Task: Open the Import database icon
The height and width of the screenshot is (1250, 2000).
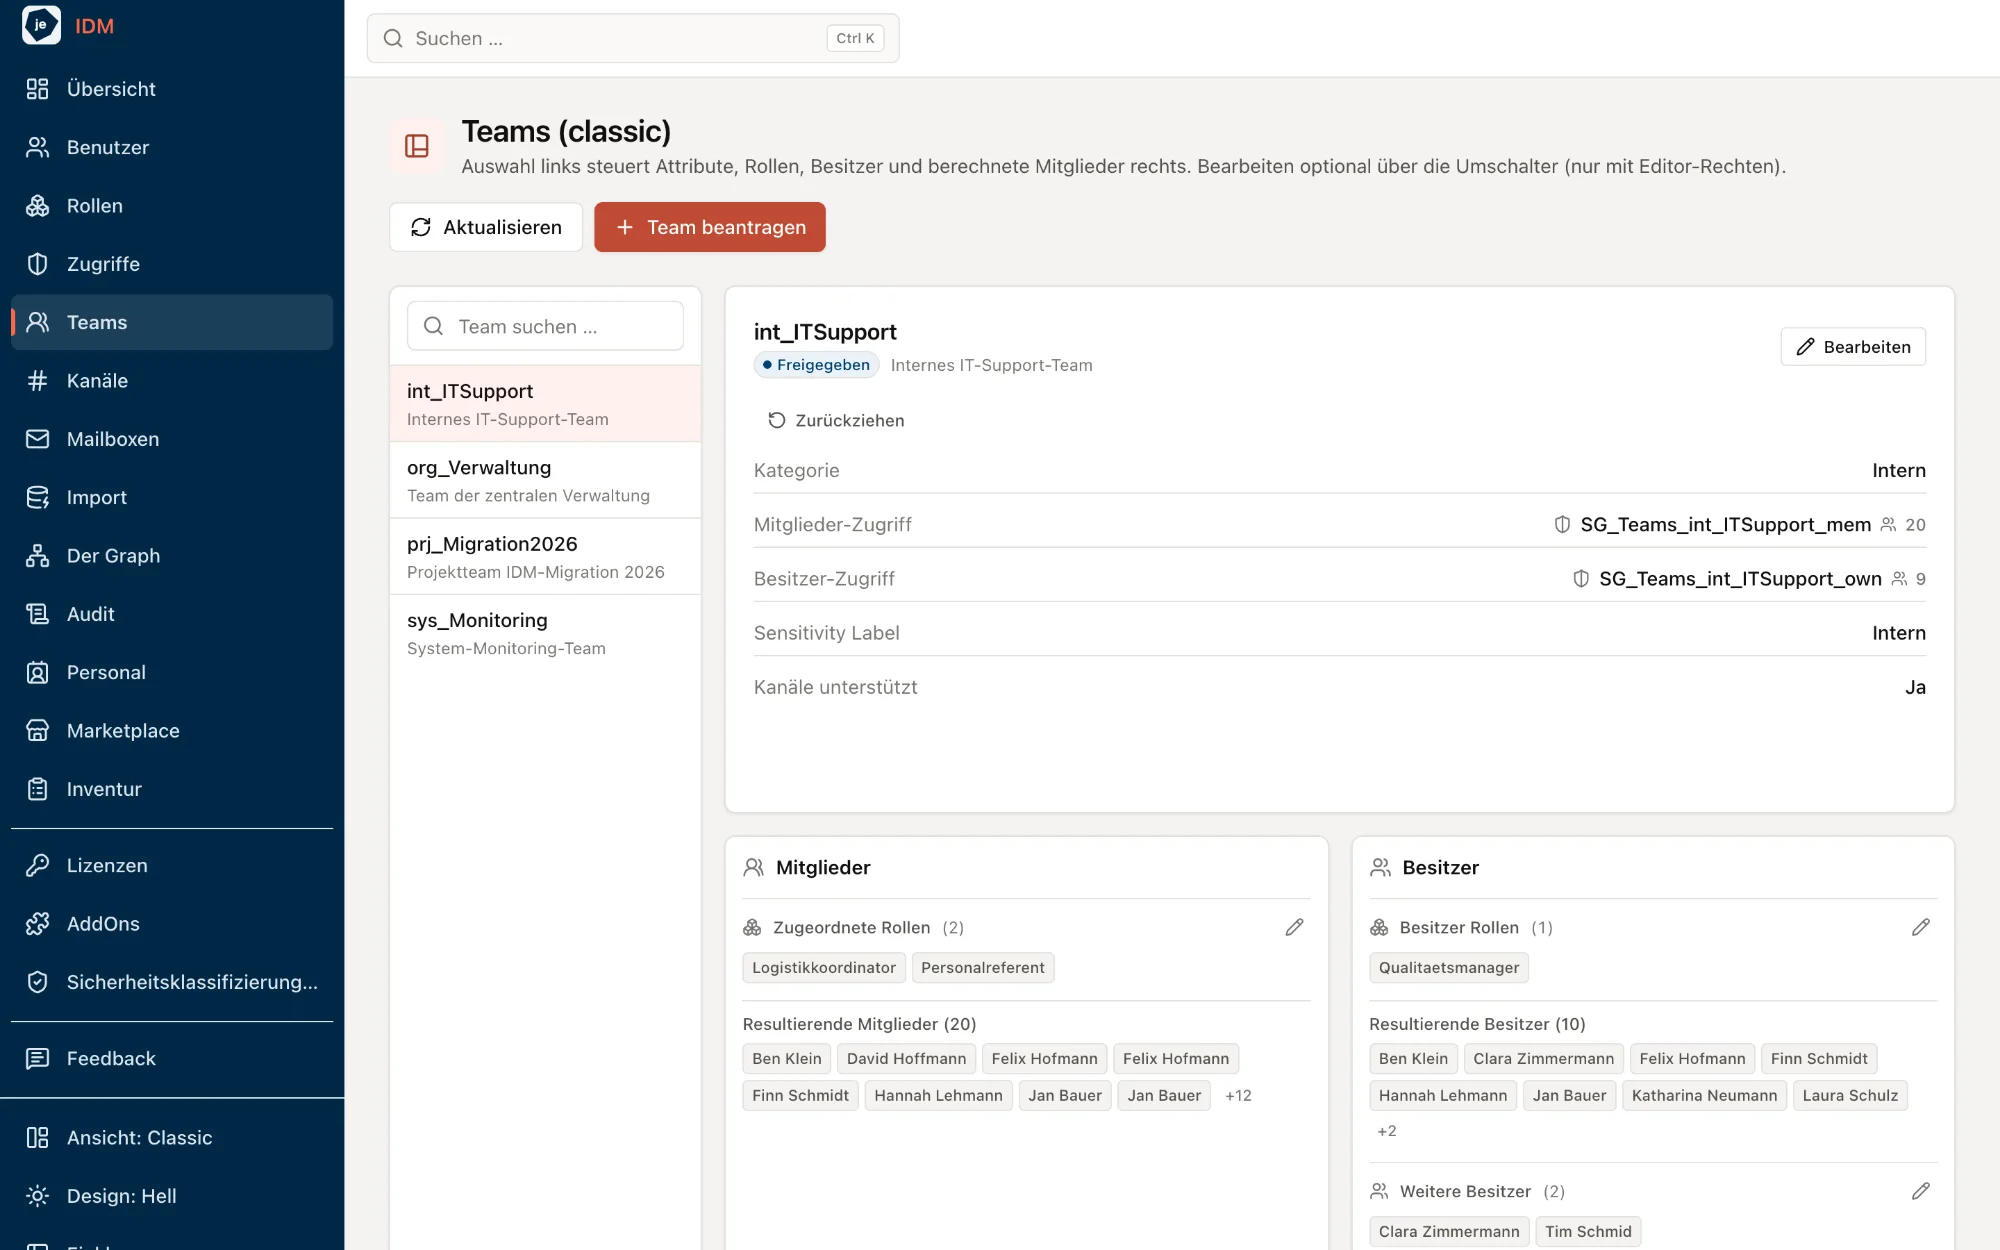Action: 37,497
